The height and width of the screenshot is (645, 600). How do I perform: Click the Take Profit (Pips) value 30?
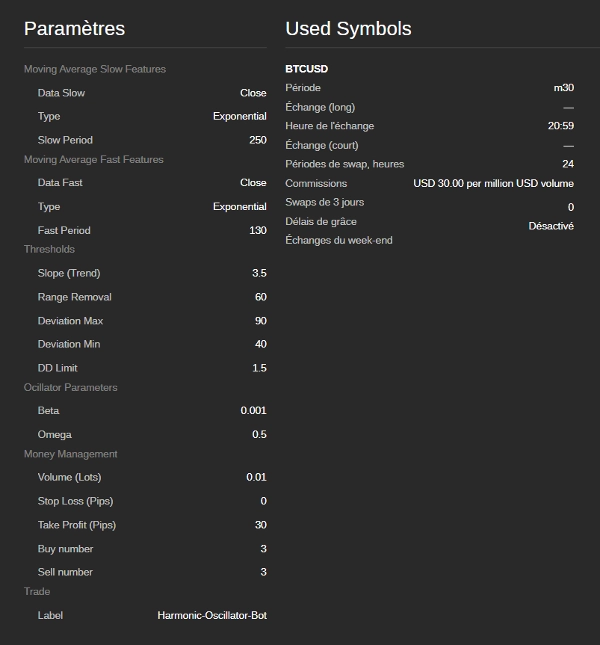pos(261,525)
